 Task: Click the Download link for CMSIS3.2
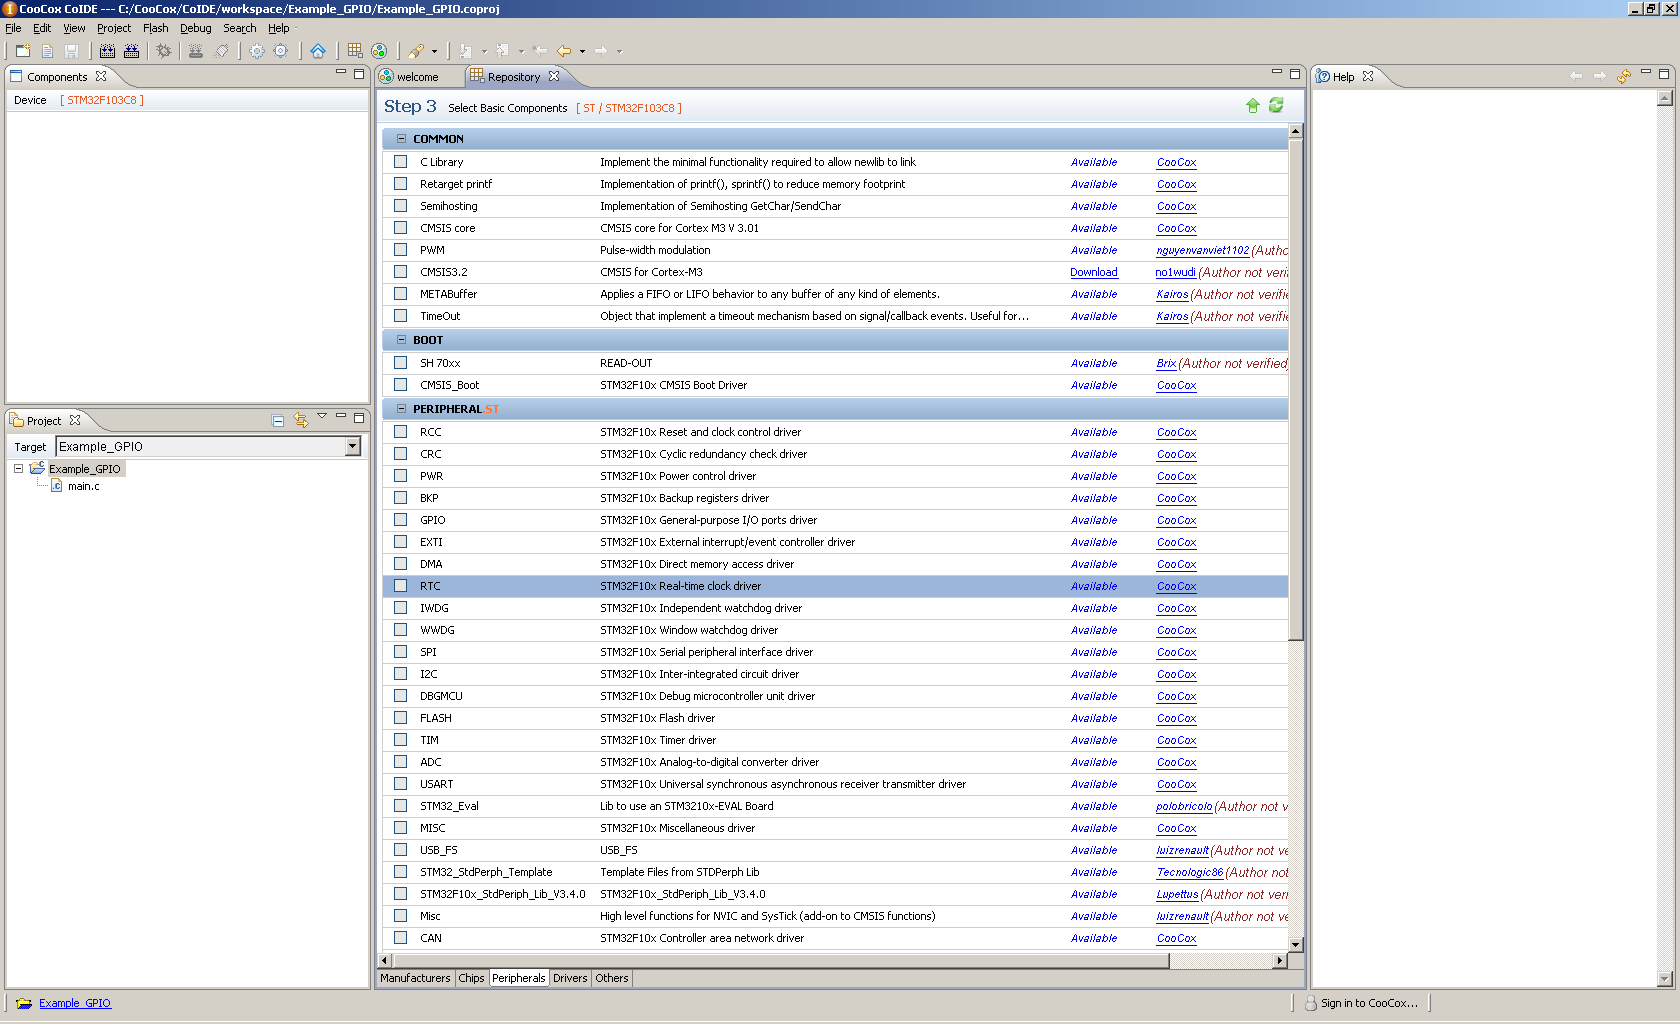pos(1093,272)
